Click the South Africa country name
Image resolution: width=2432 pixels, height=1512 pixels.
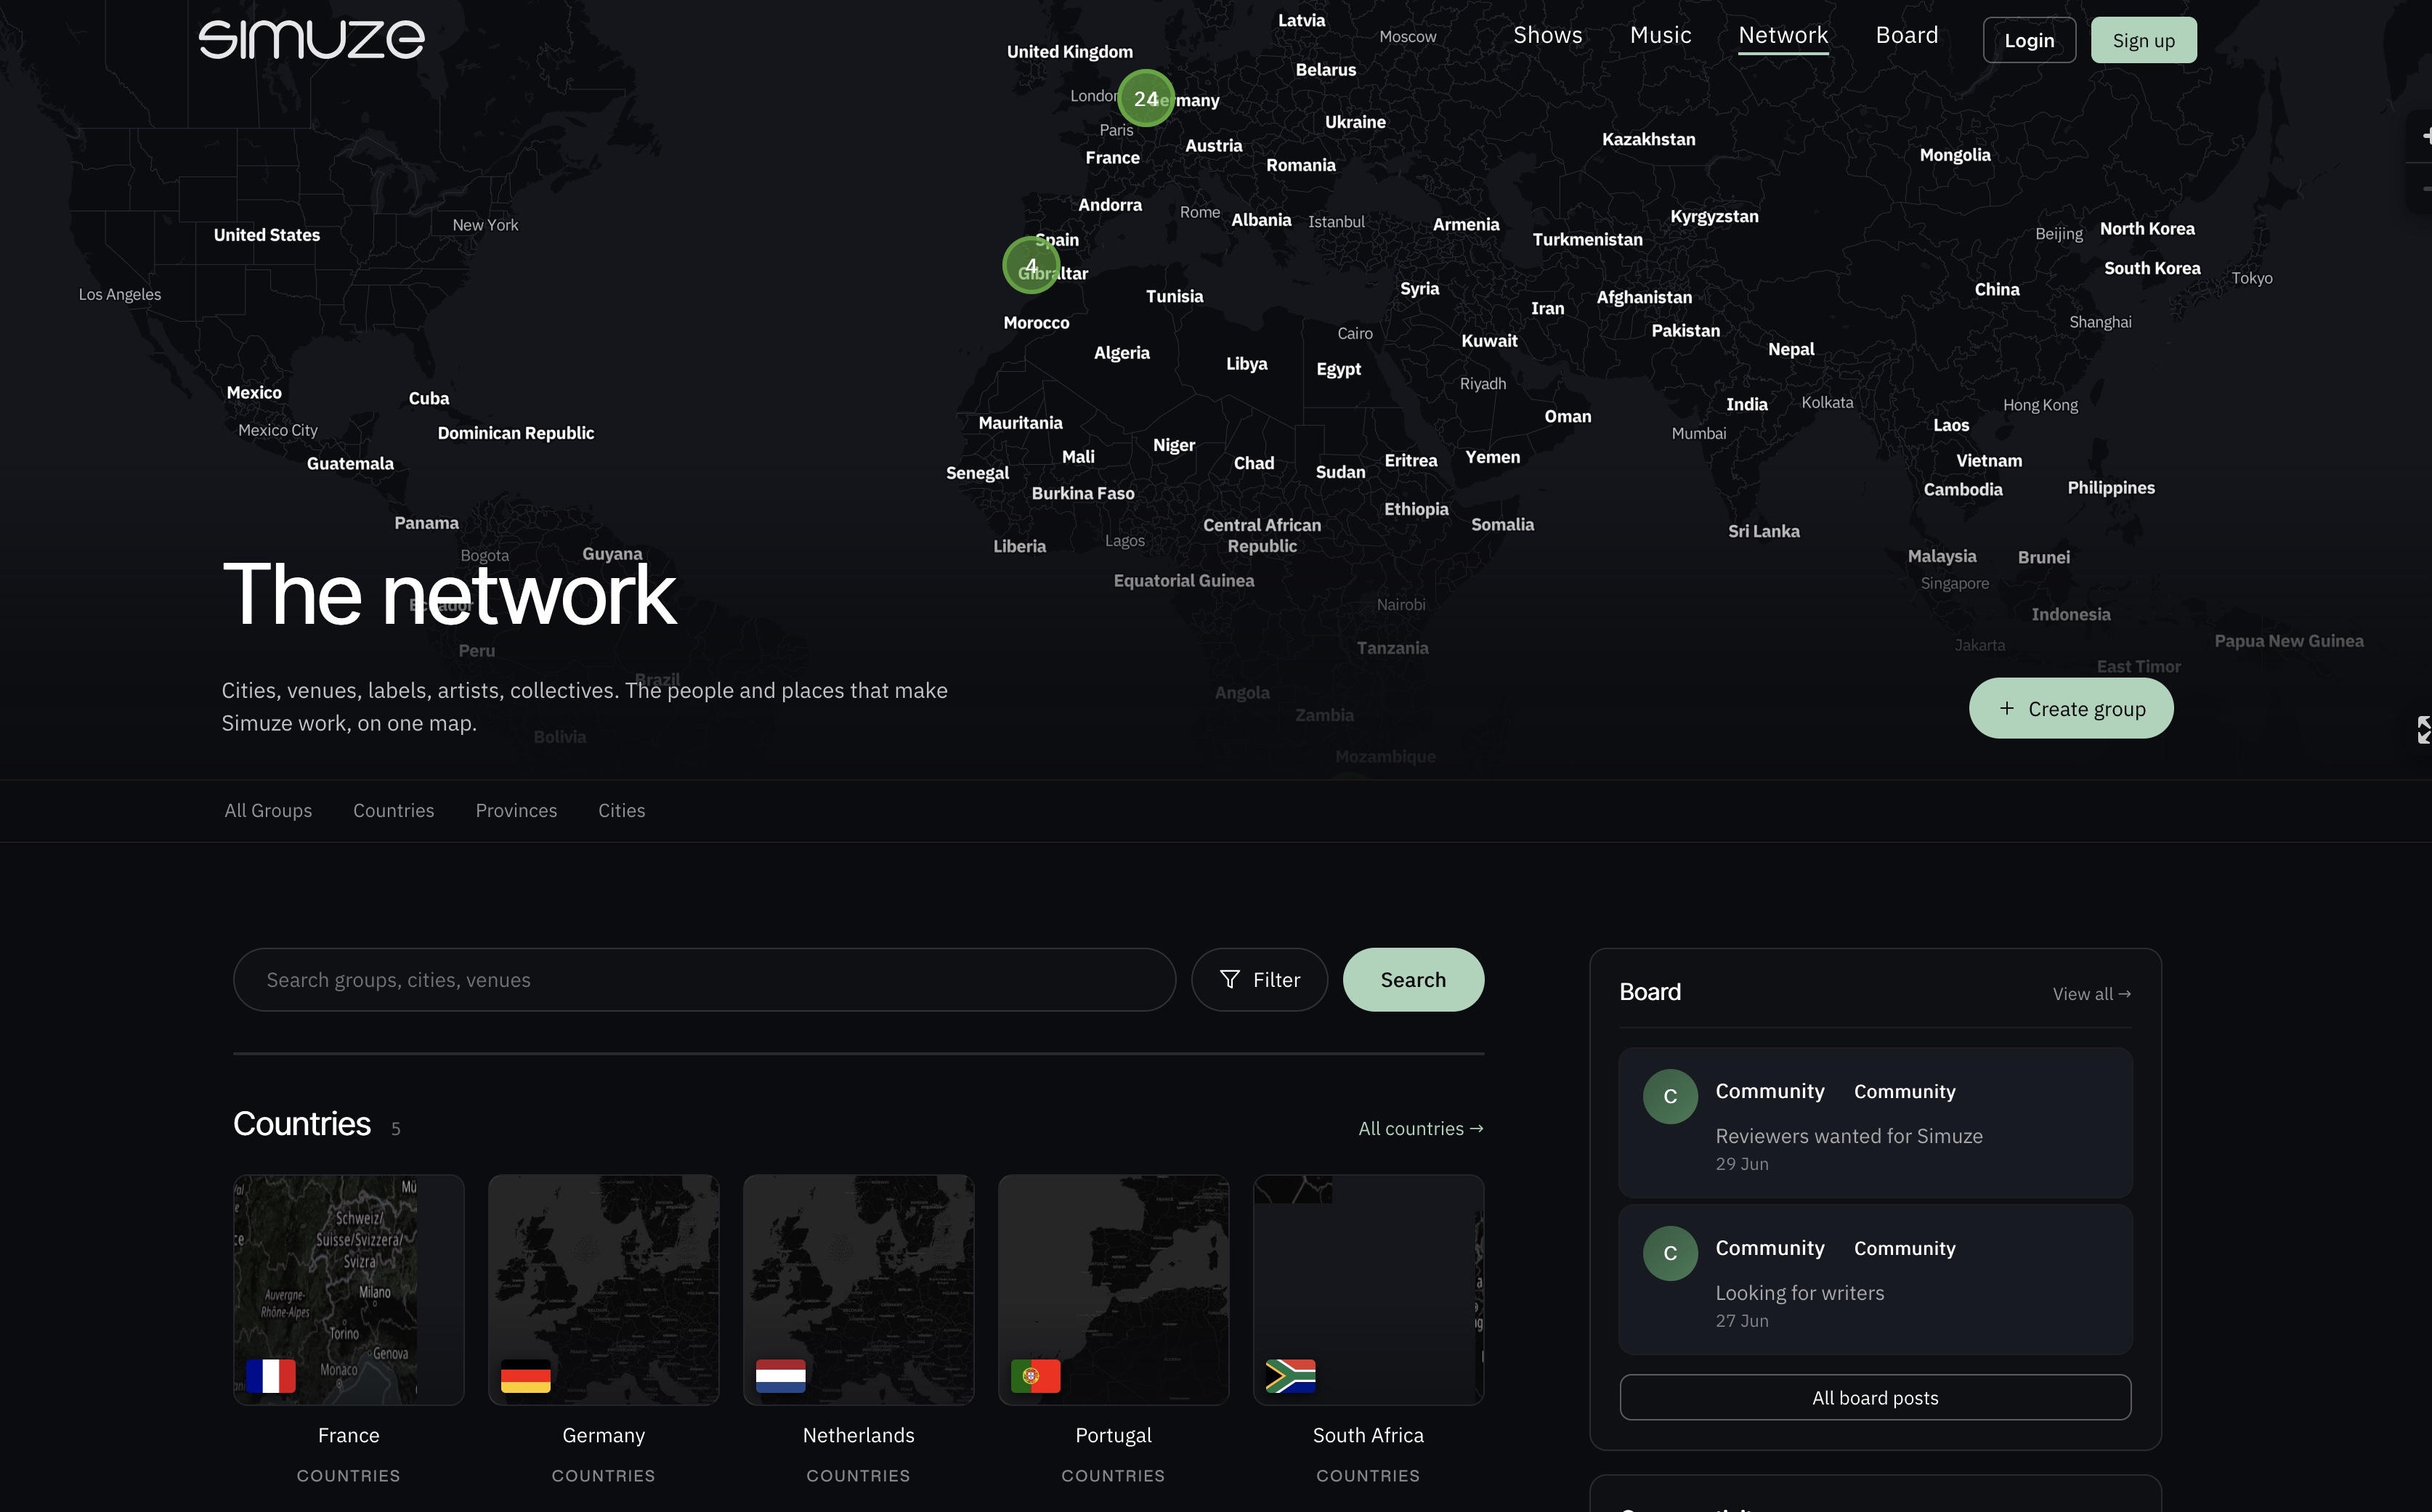pyautogui.click(x=1368, y=1435)
